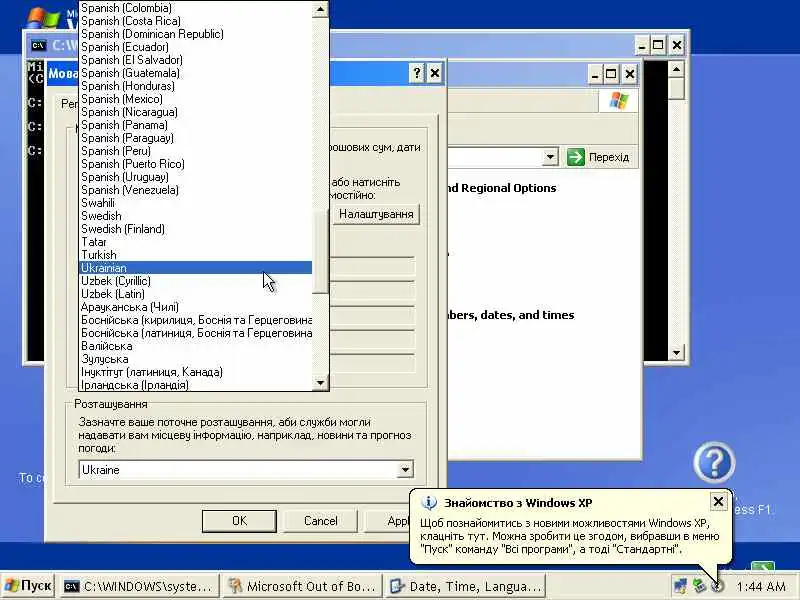Viewport: 800px width, 600px height.
Task: Select Spanish (Venezuela) entry
Action: [x=196, y=190]
